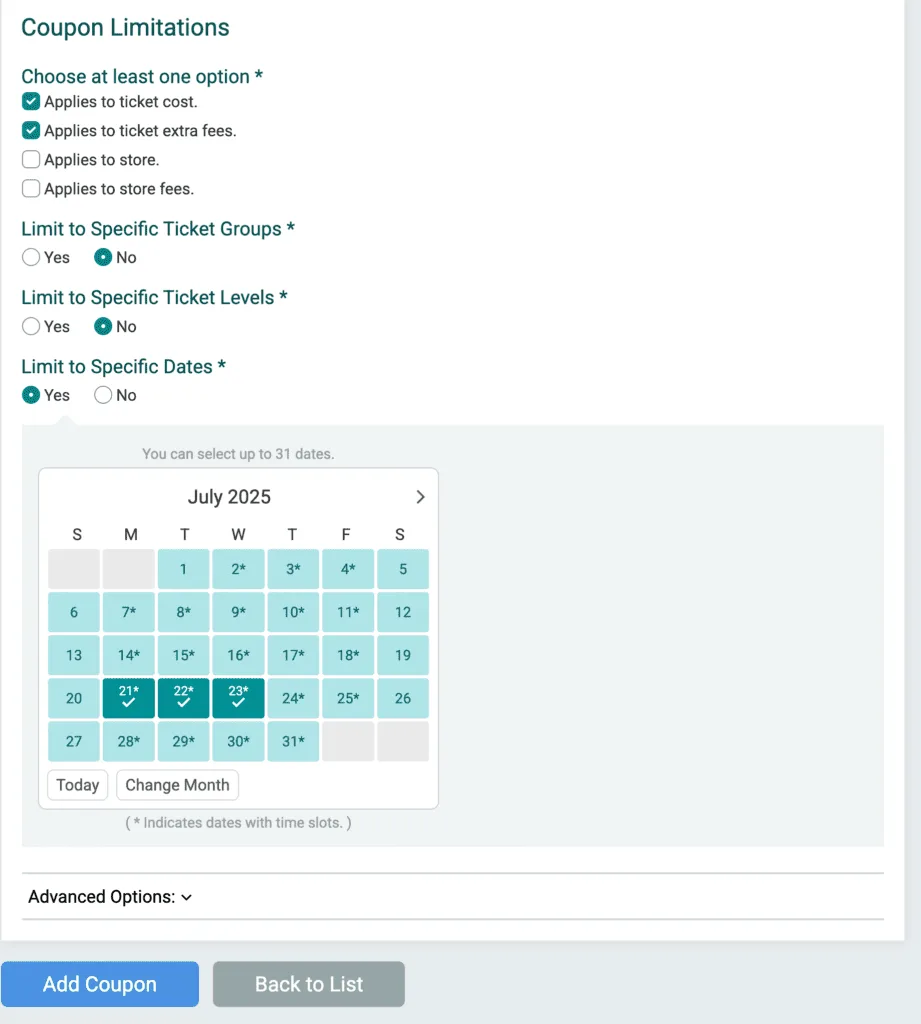
Task: Select Yes for Limit to Ticket Levels
Action: (x=31, y=327)
